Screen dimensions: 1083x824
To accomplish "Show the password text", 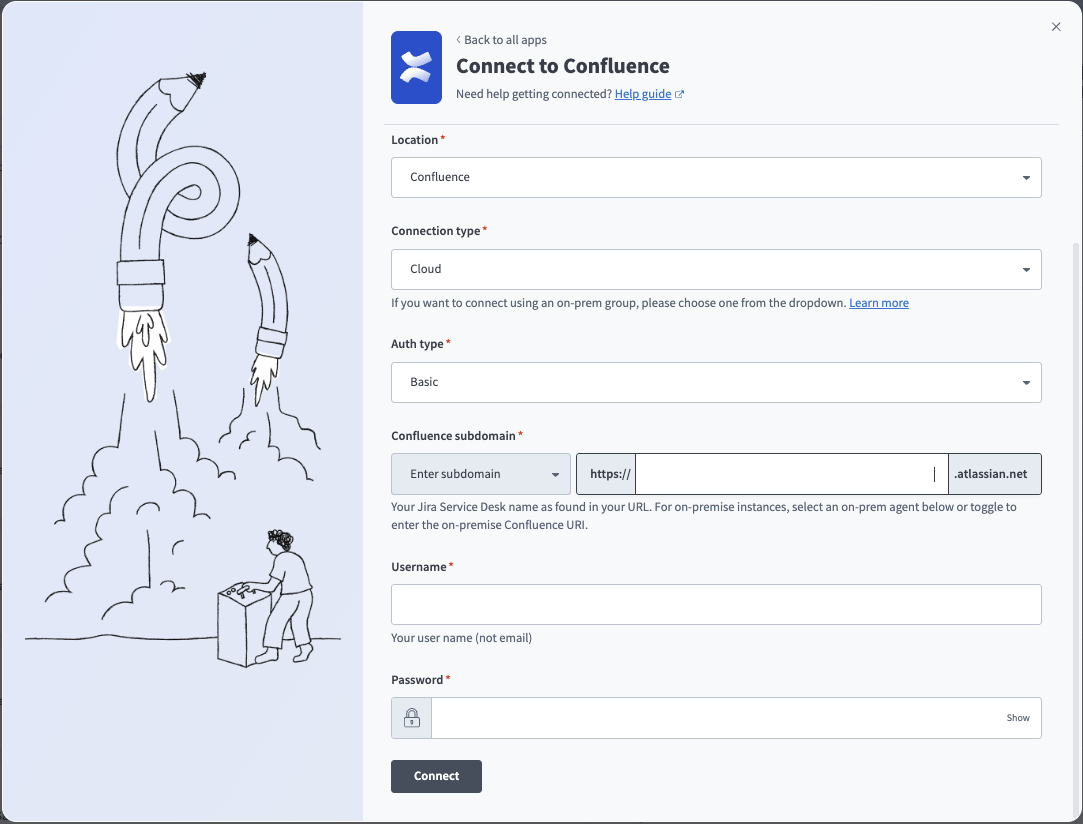I will [1018, 717].
